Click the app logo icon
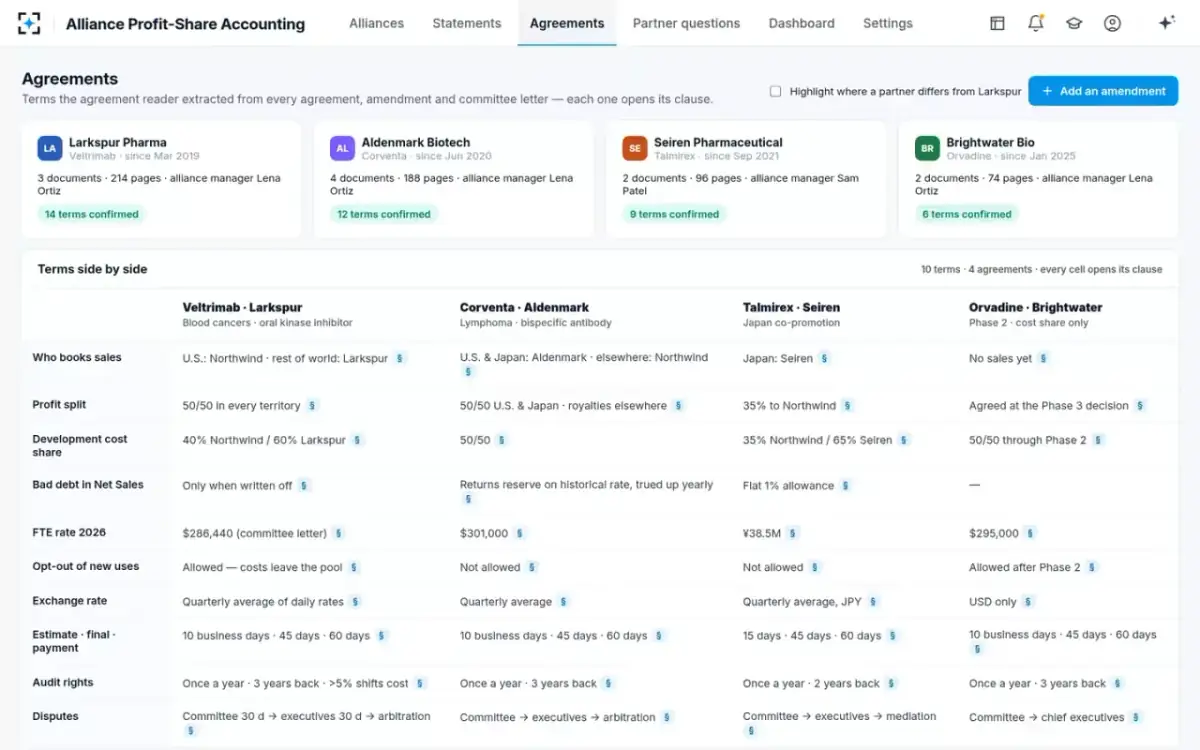The height and width of the screenshot is (750, 1200). 29,23
